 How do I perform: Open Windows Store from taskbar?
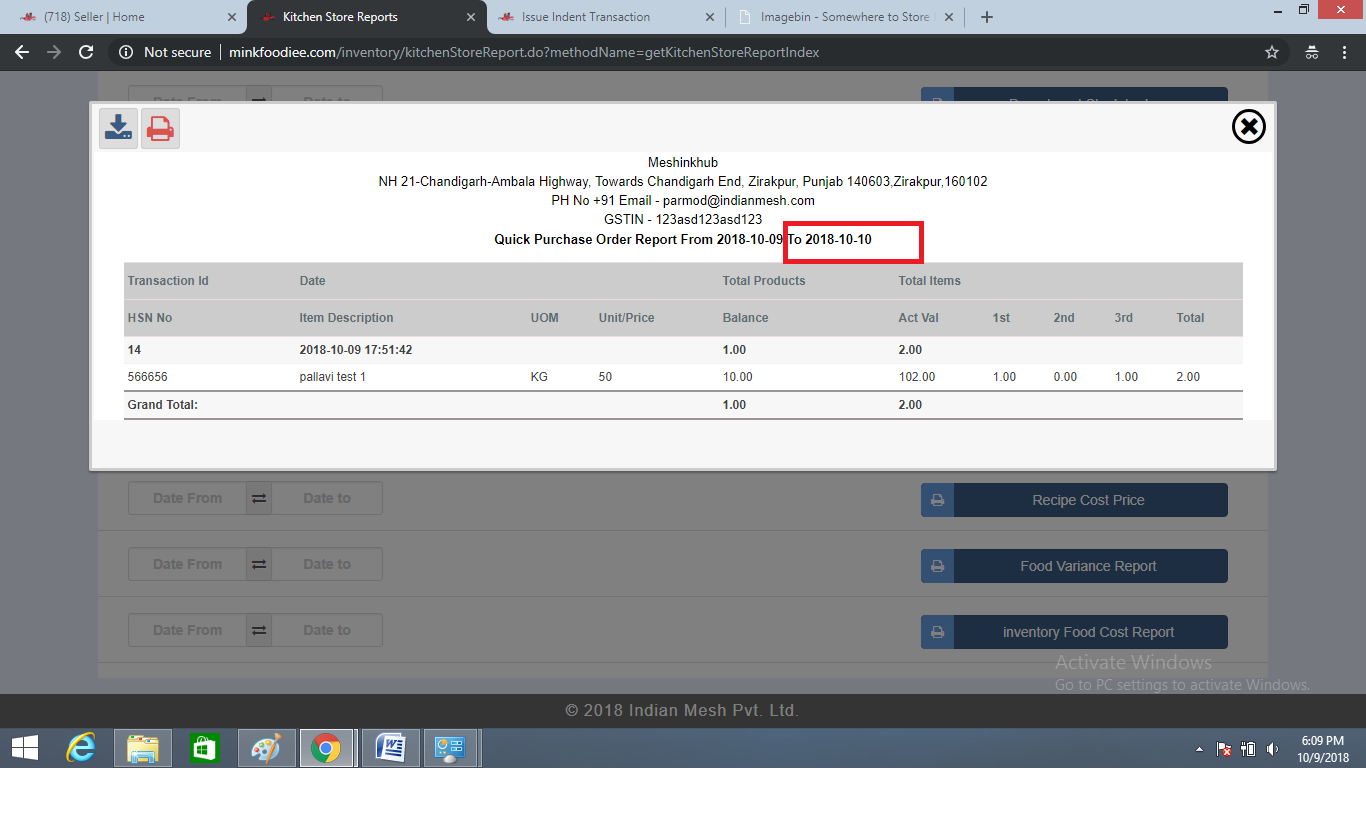(x=204, y=748)
